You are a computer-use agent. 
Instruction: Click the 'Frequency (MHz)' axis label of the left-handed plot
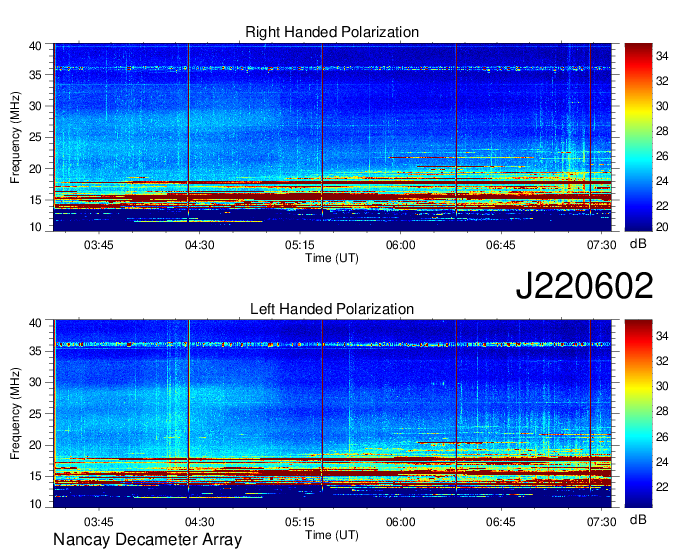[15, 414]
